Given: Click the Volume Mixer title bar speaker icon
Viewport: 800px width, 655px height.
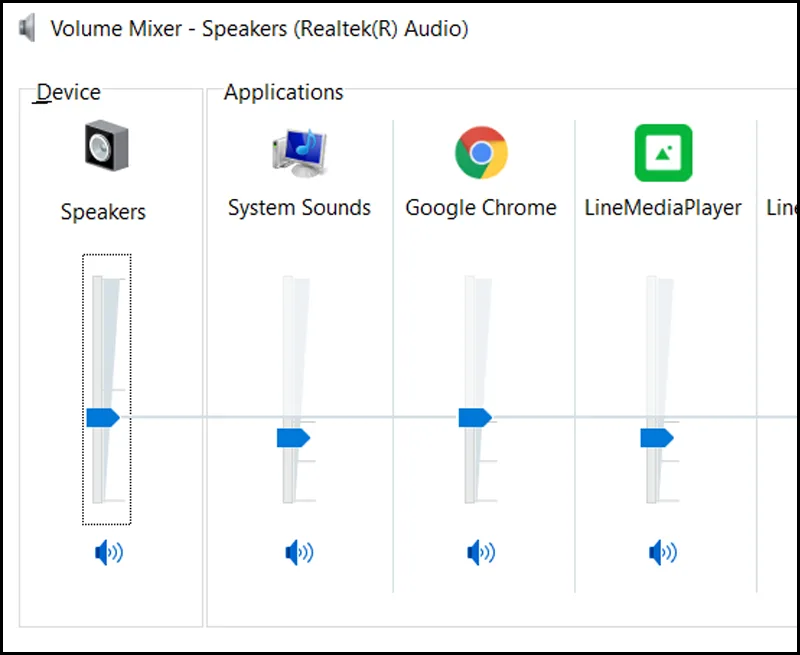Looking at the screenshot, I should 29,27.
